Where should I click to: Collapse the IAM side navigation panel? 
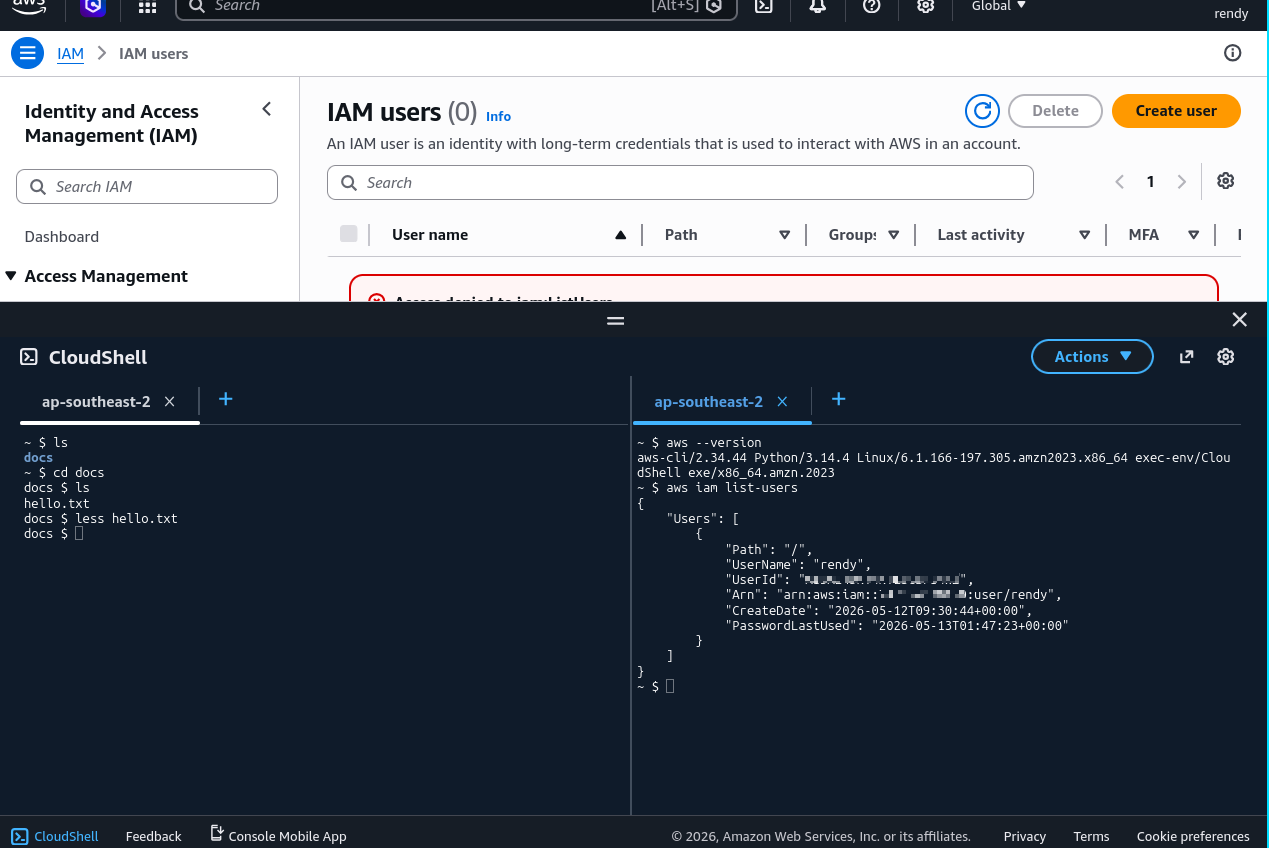(x=266, y=109)
